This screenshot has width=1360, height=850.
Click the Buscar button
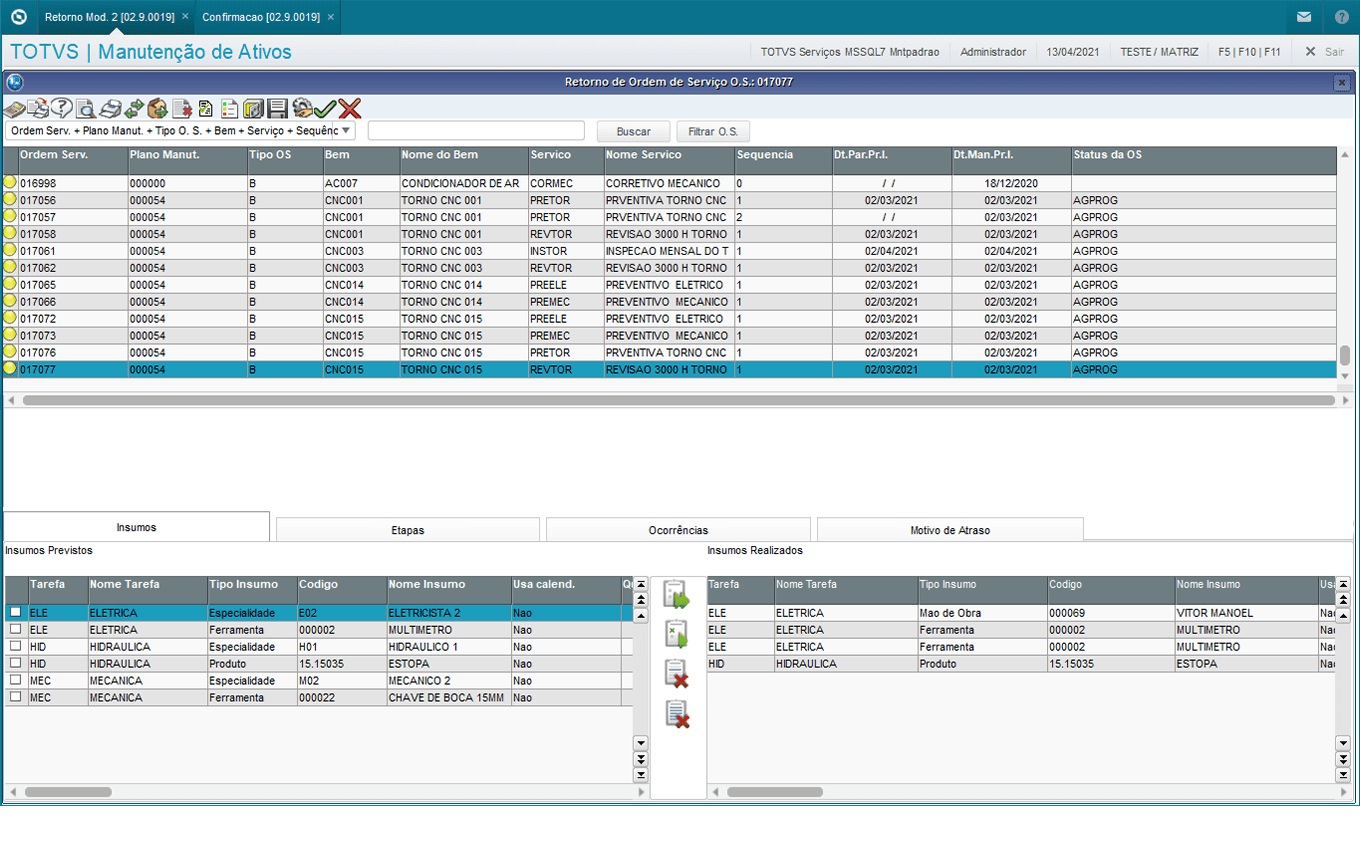click(633, 131)
